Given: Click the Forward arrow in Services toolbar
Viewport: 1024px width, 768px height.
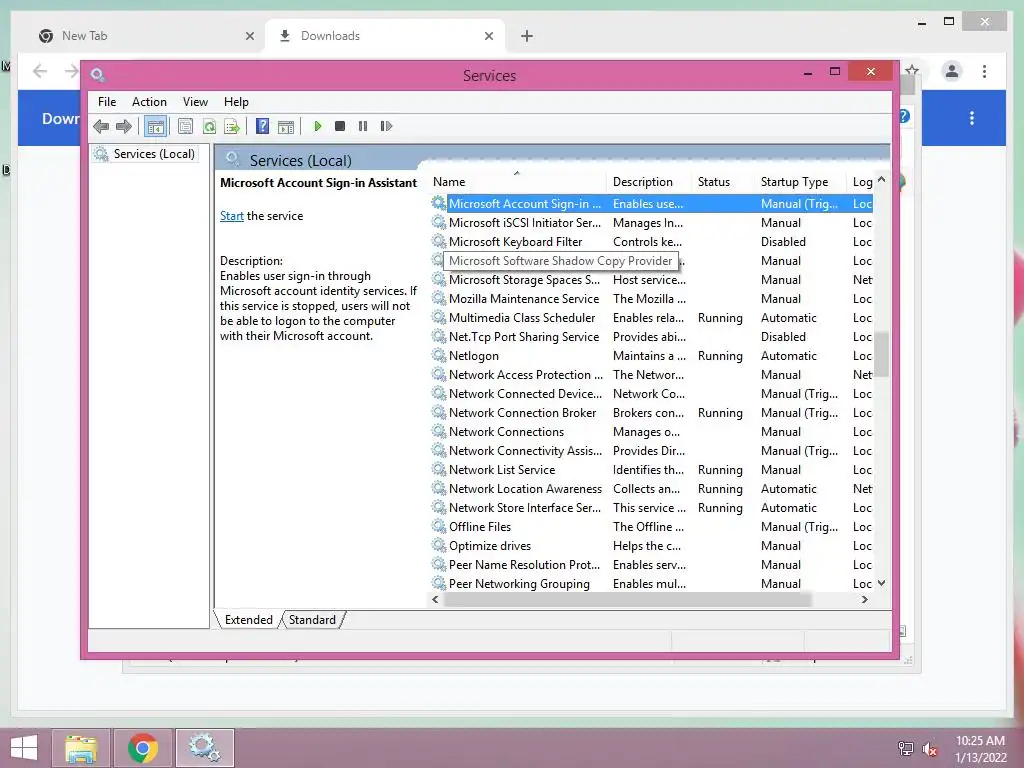Looking at the screenshot, I should click(123, 126).
